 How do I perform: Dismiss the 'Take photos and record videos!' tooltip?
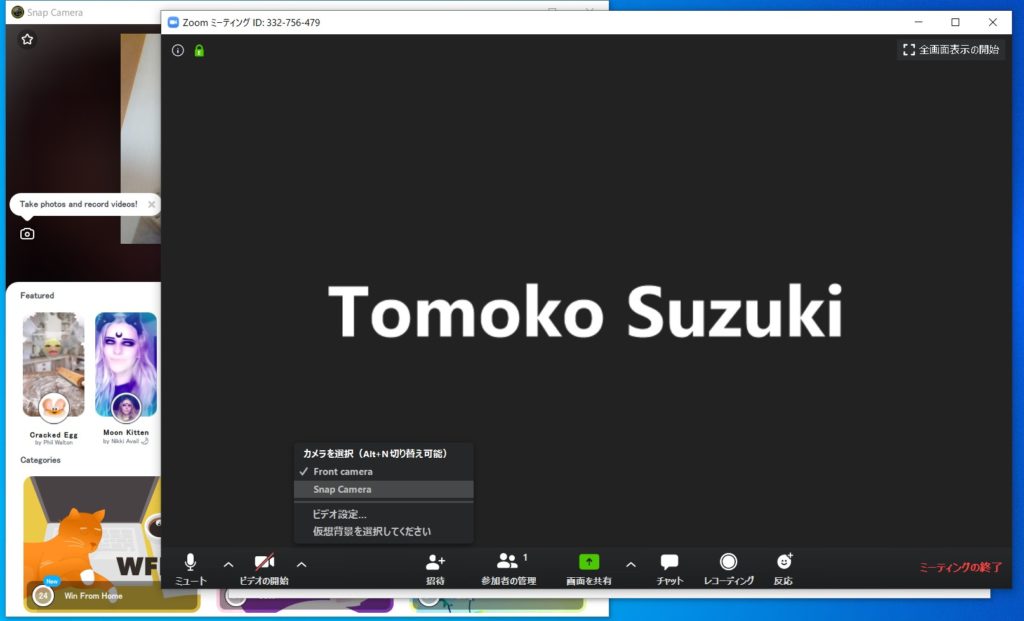[x=152, y=204]
